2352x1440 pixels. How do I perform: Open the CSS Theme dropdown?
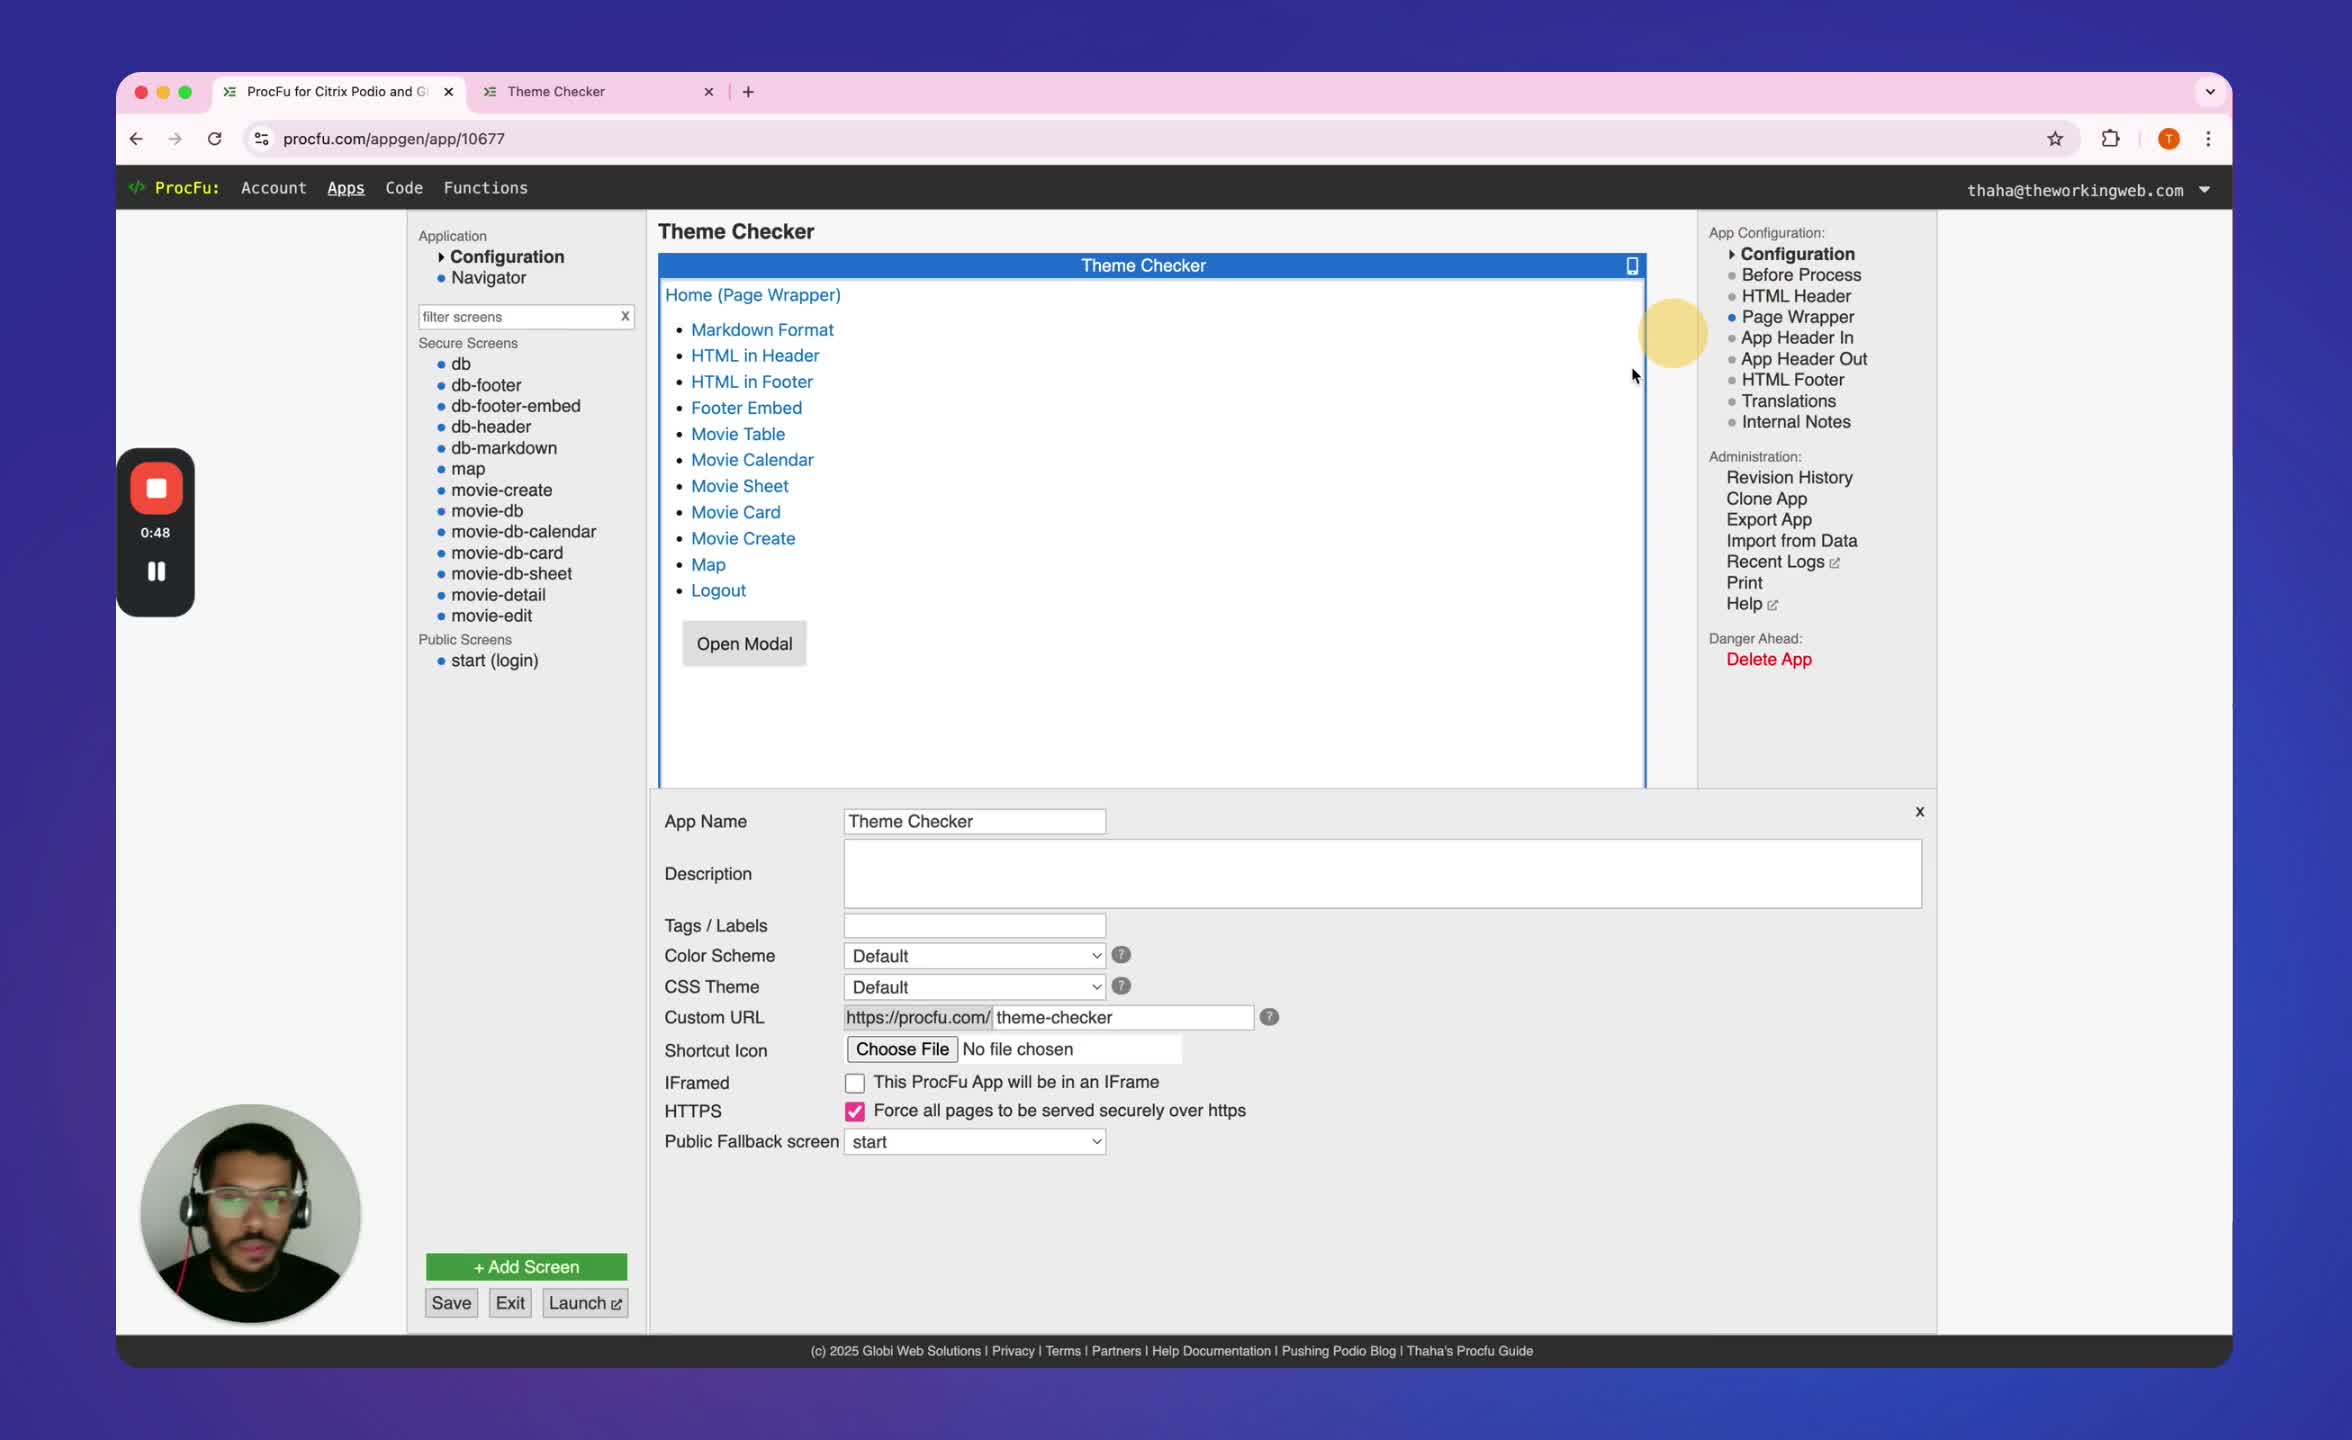[974, 987]
